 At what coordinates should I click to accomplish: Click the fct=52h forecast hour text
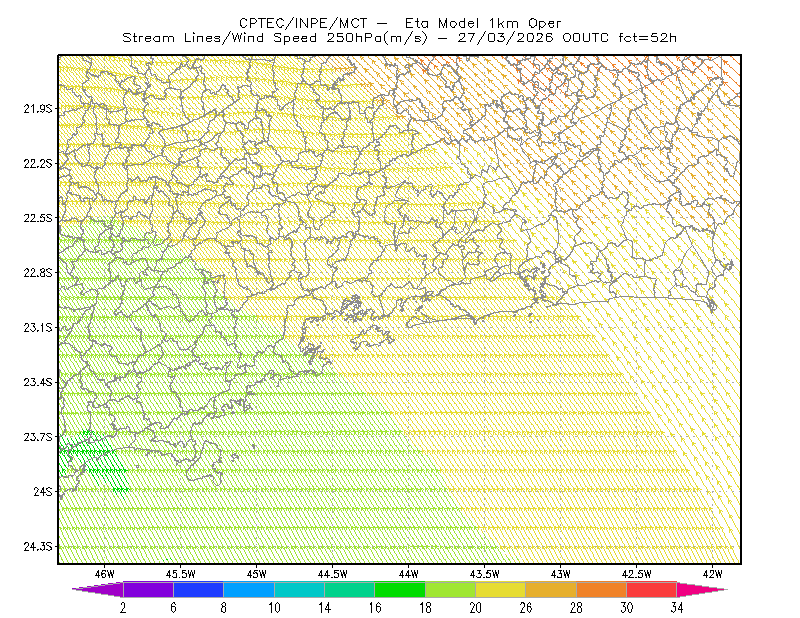647,38
